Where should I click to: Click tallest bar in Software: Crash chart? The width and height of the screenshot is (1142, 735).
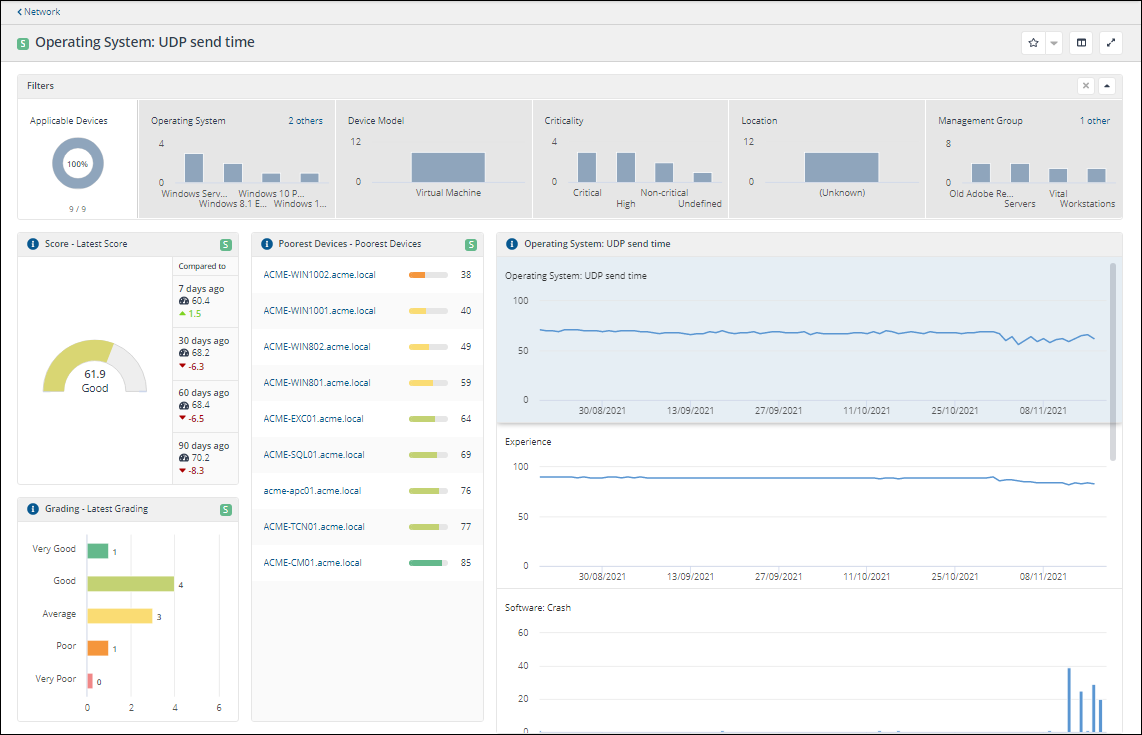[x=1069, y=699]
